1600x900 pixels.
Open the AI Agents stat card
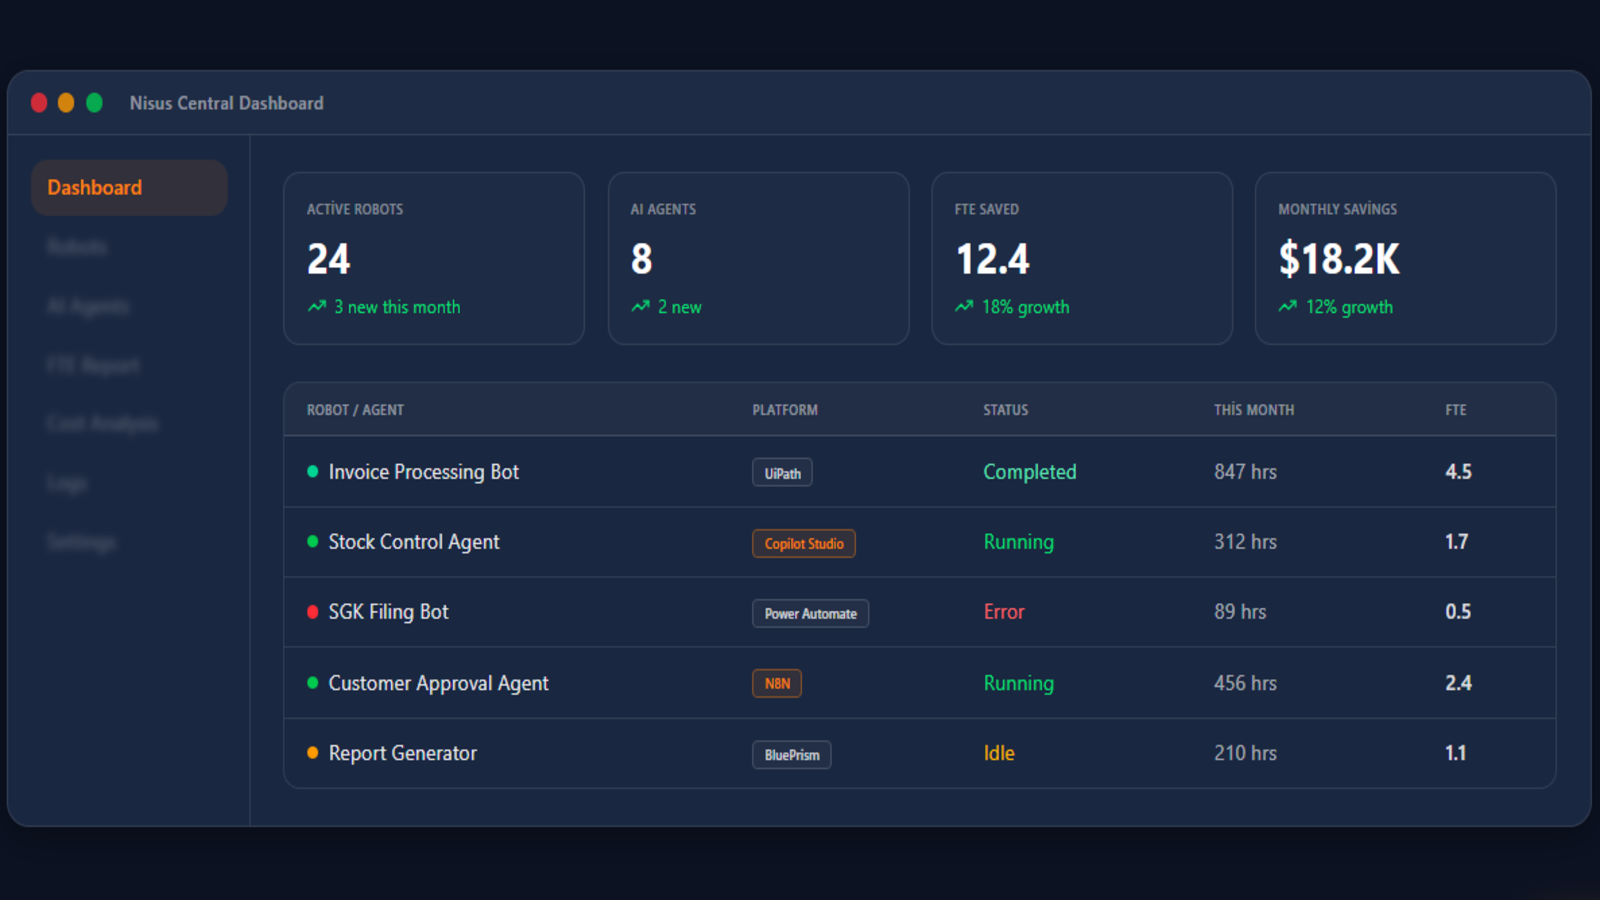[759, 258]
